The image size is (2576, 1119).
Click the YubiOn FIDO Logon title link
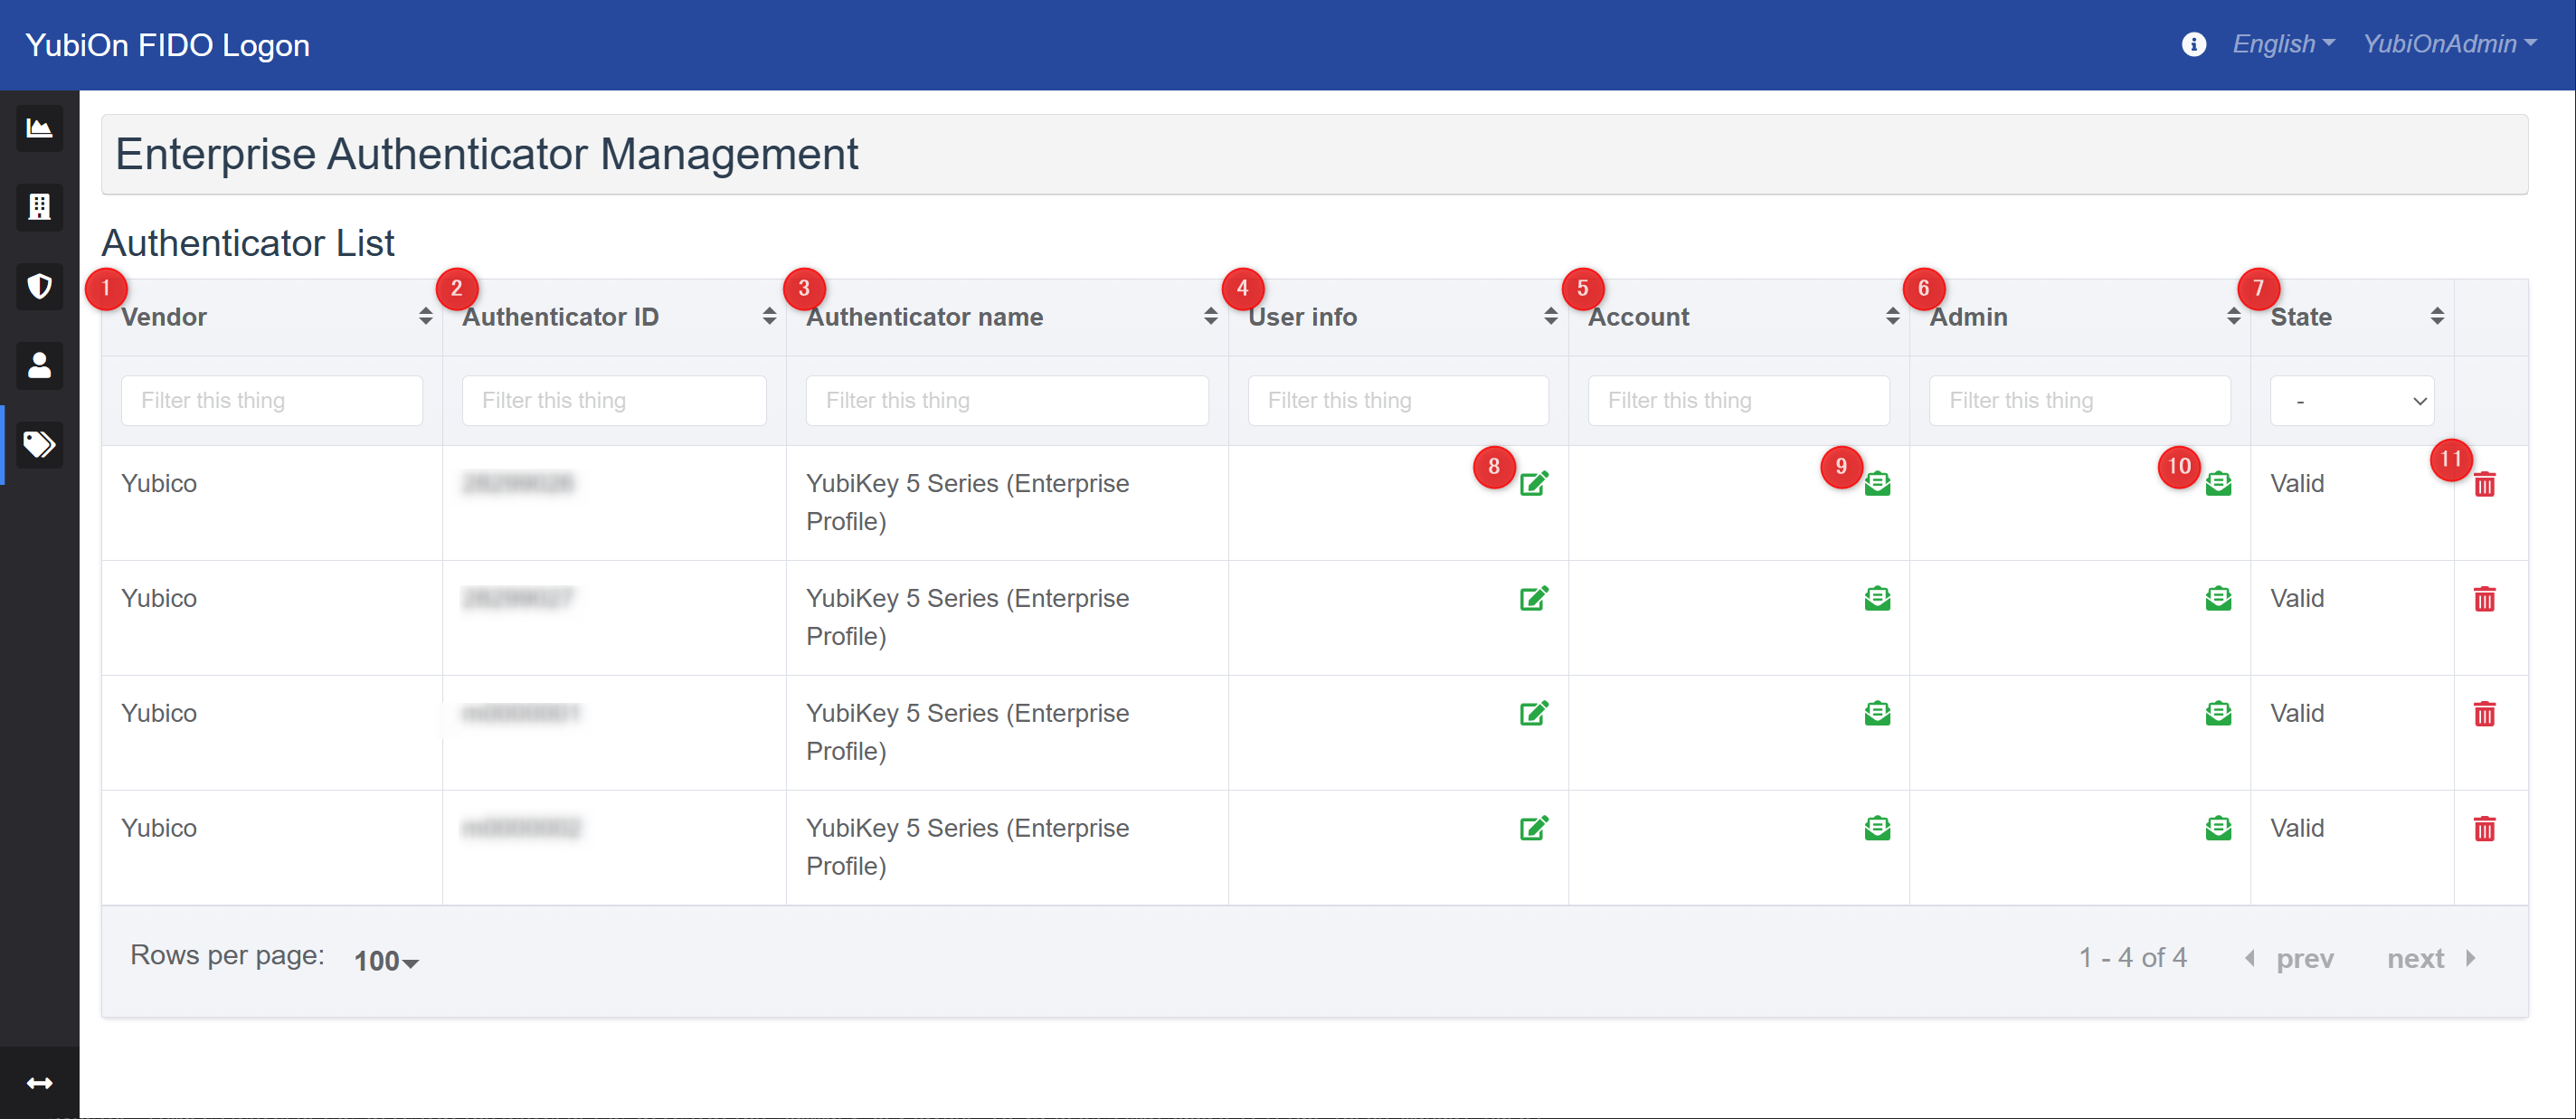[x=168, y=45]
